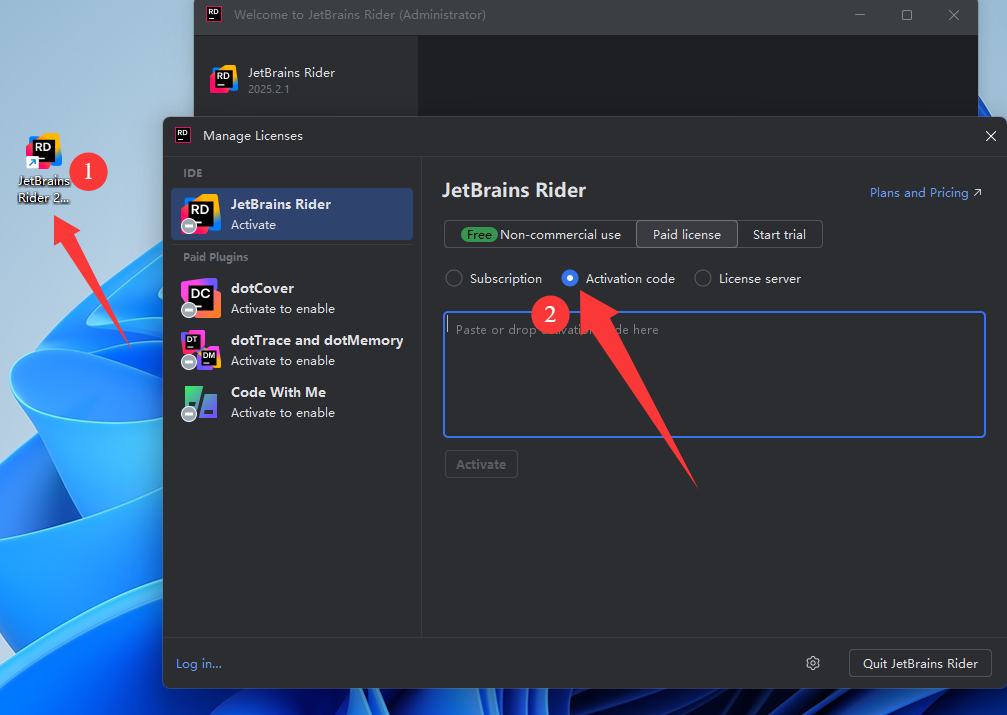Click the Code With Me plugin icon
This screenshot has width=1007, height=715.
point(200,402)
